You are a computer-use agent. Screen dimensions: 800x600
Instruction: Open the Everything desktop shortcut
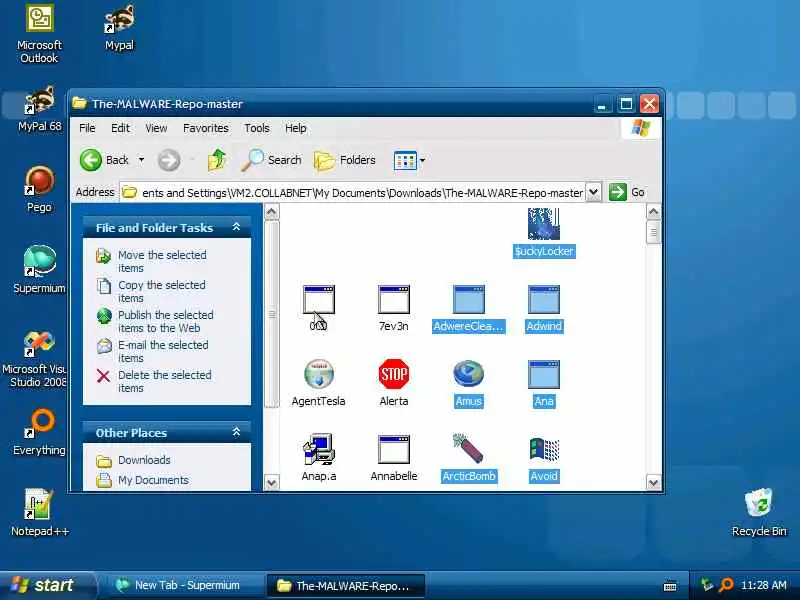39,432
